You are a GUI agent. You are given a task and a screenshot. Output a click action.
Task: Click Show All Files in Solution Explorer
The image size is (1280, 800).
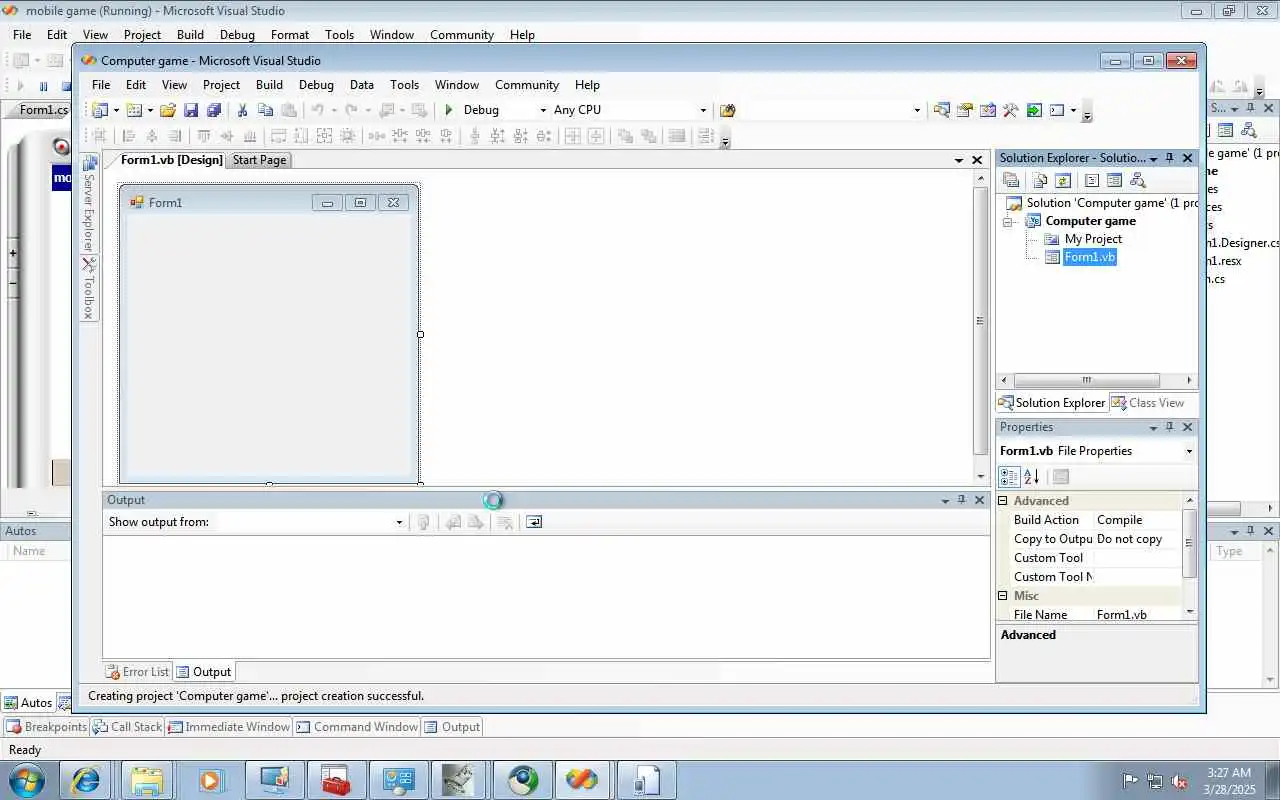[x=1040, y=181]
